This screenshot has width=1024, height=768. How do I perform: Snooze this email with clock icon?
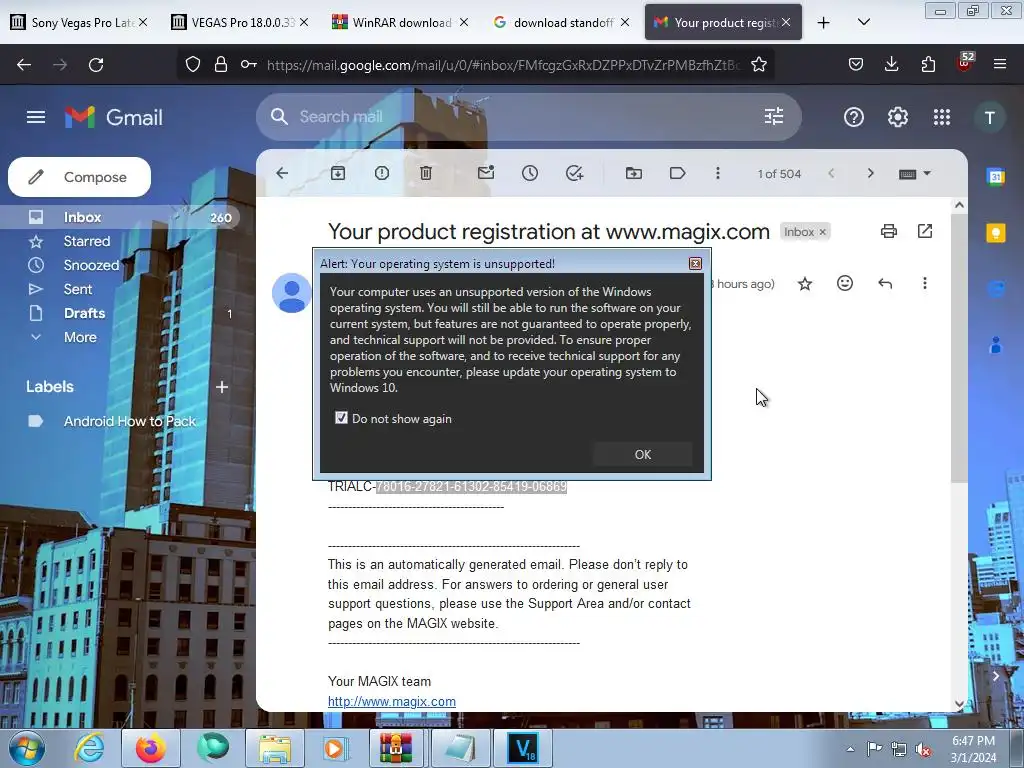click(530, 173)
